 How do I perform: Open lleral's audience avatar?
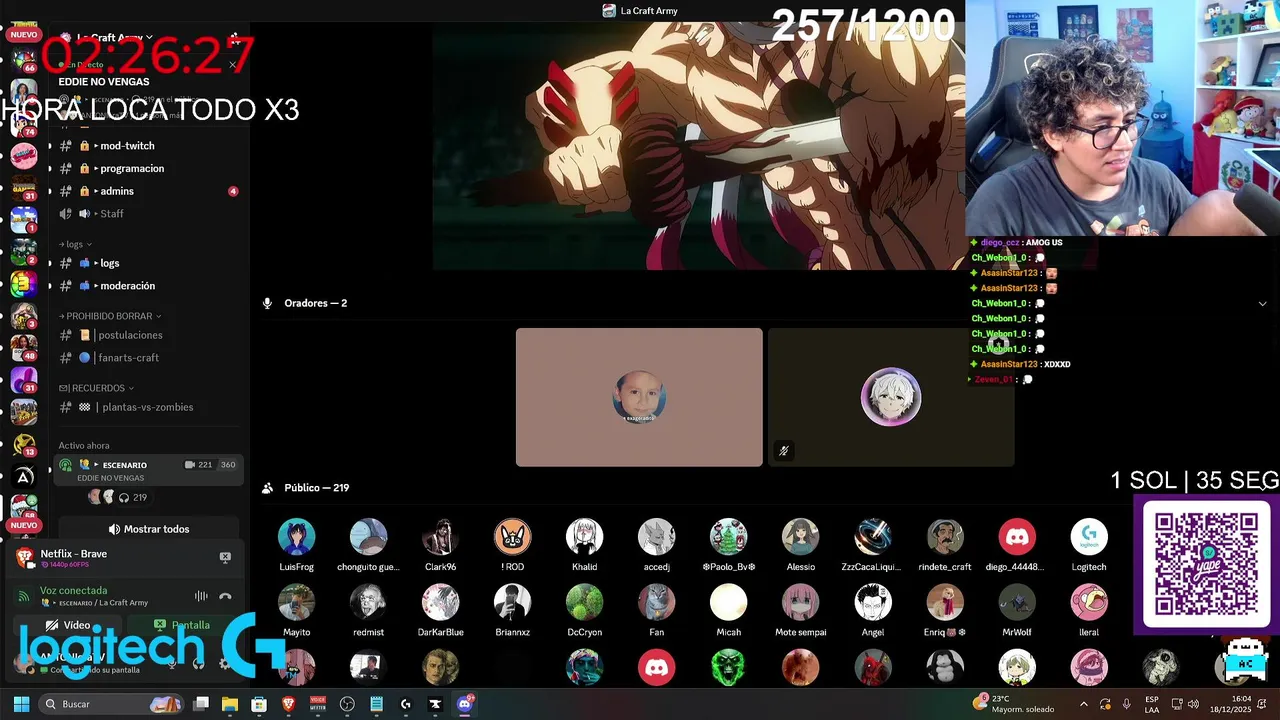tap(1089, 603)
